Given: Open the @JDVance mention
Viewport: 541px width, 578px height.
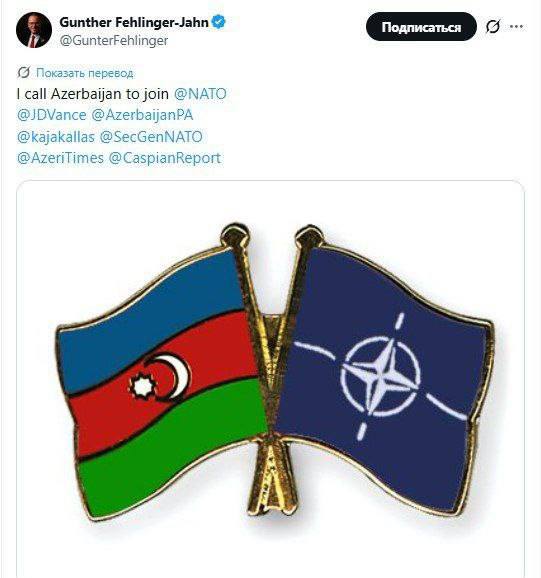Looking at the screenshot, I should click(52, 115).
